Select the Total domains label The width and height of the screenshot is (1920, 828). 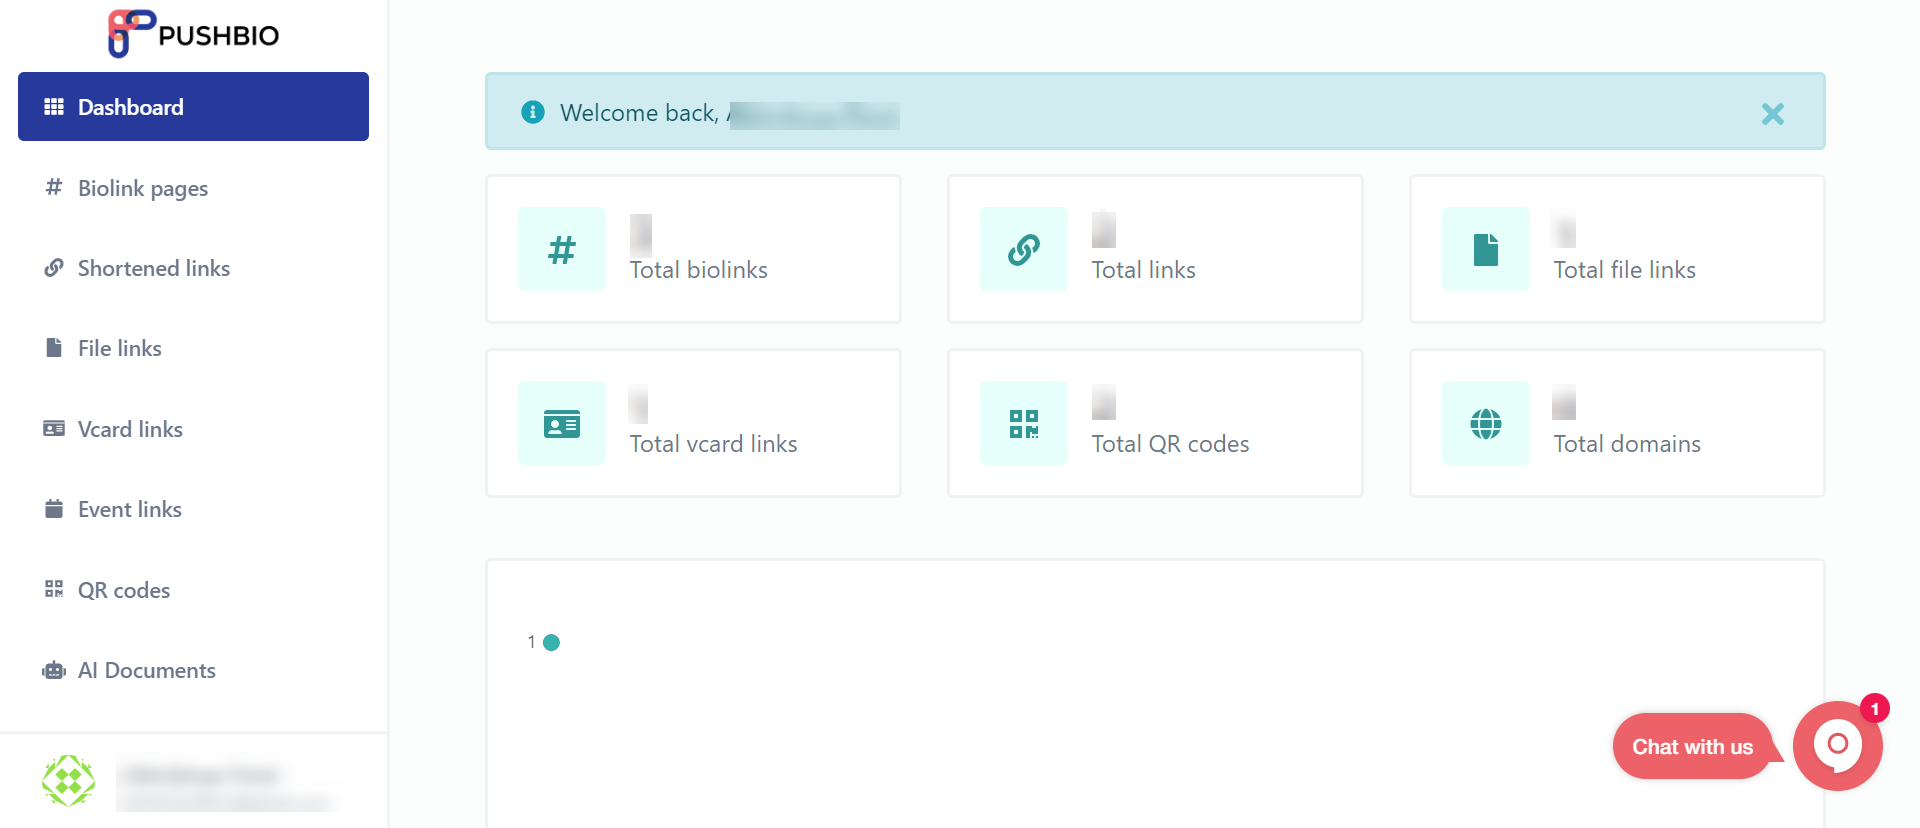[x=1627, y=444]
